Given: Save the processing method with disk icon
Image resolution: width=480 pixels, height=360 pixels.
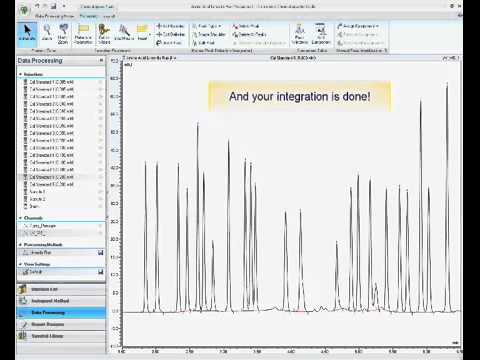Looking at the screenshot, I should (x=100, y=253).
